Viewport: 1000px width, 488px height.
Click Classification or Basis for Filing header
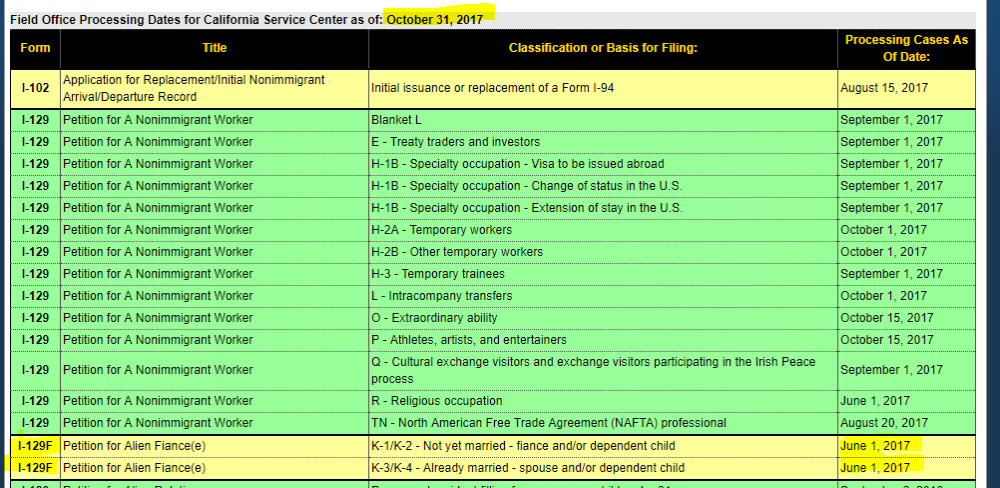[603, 48]
